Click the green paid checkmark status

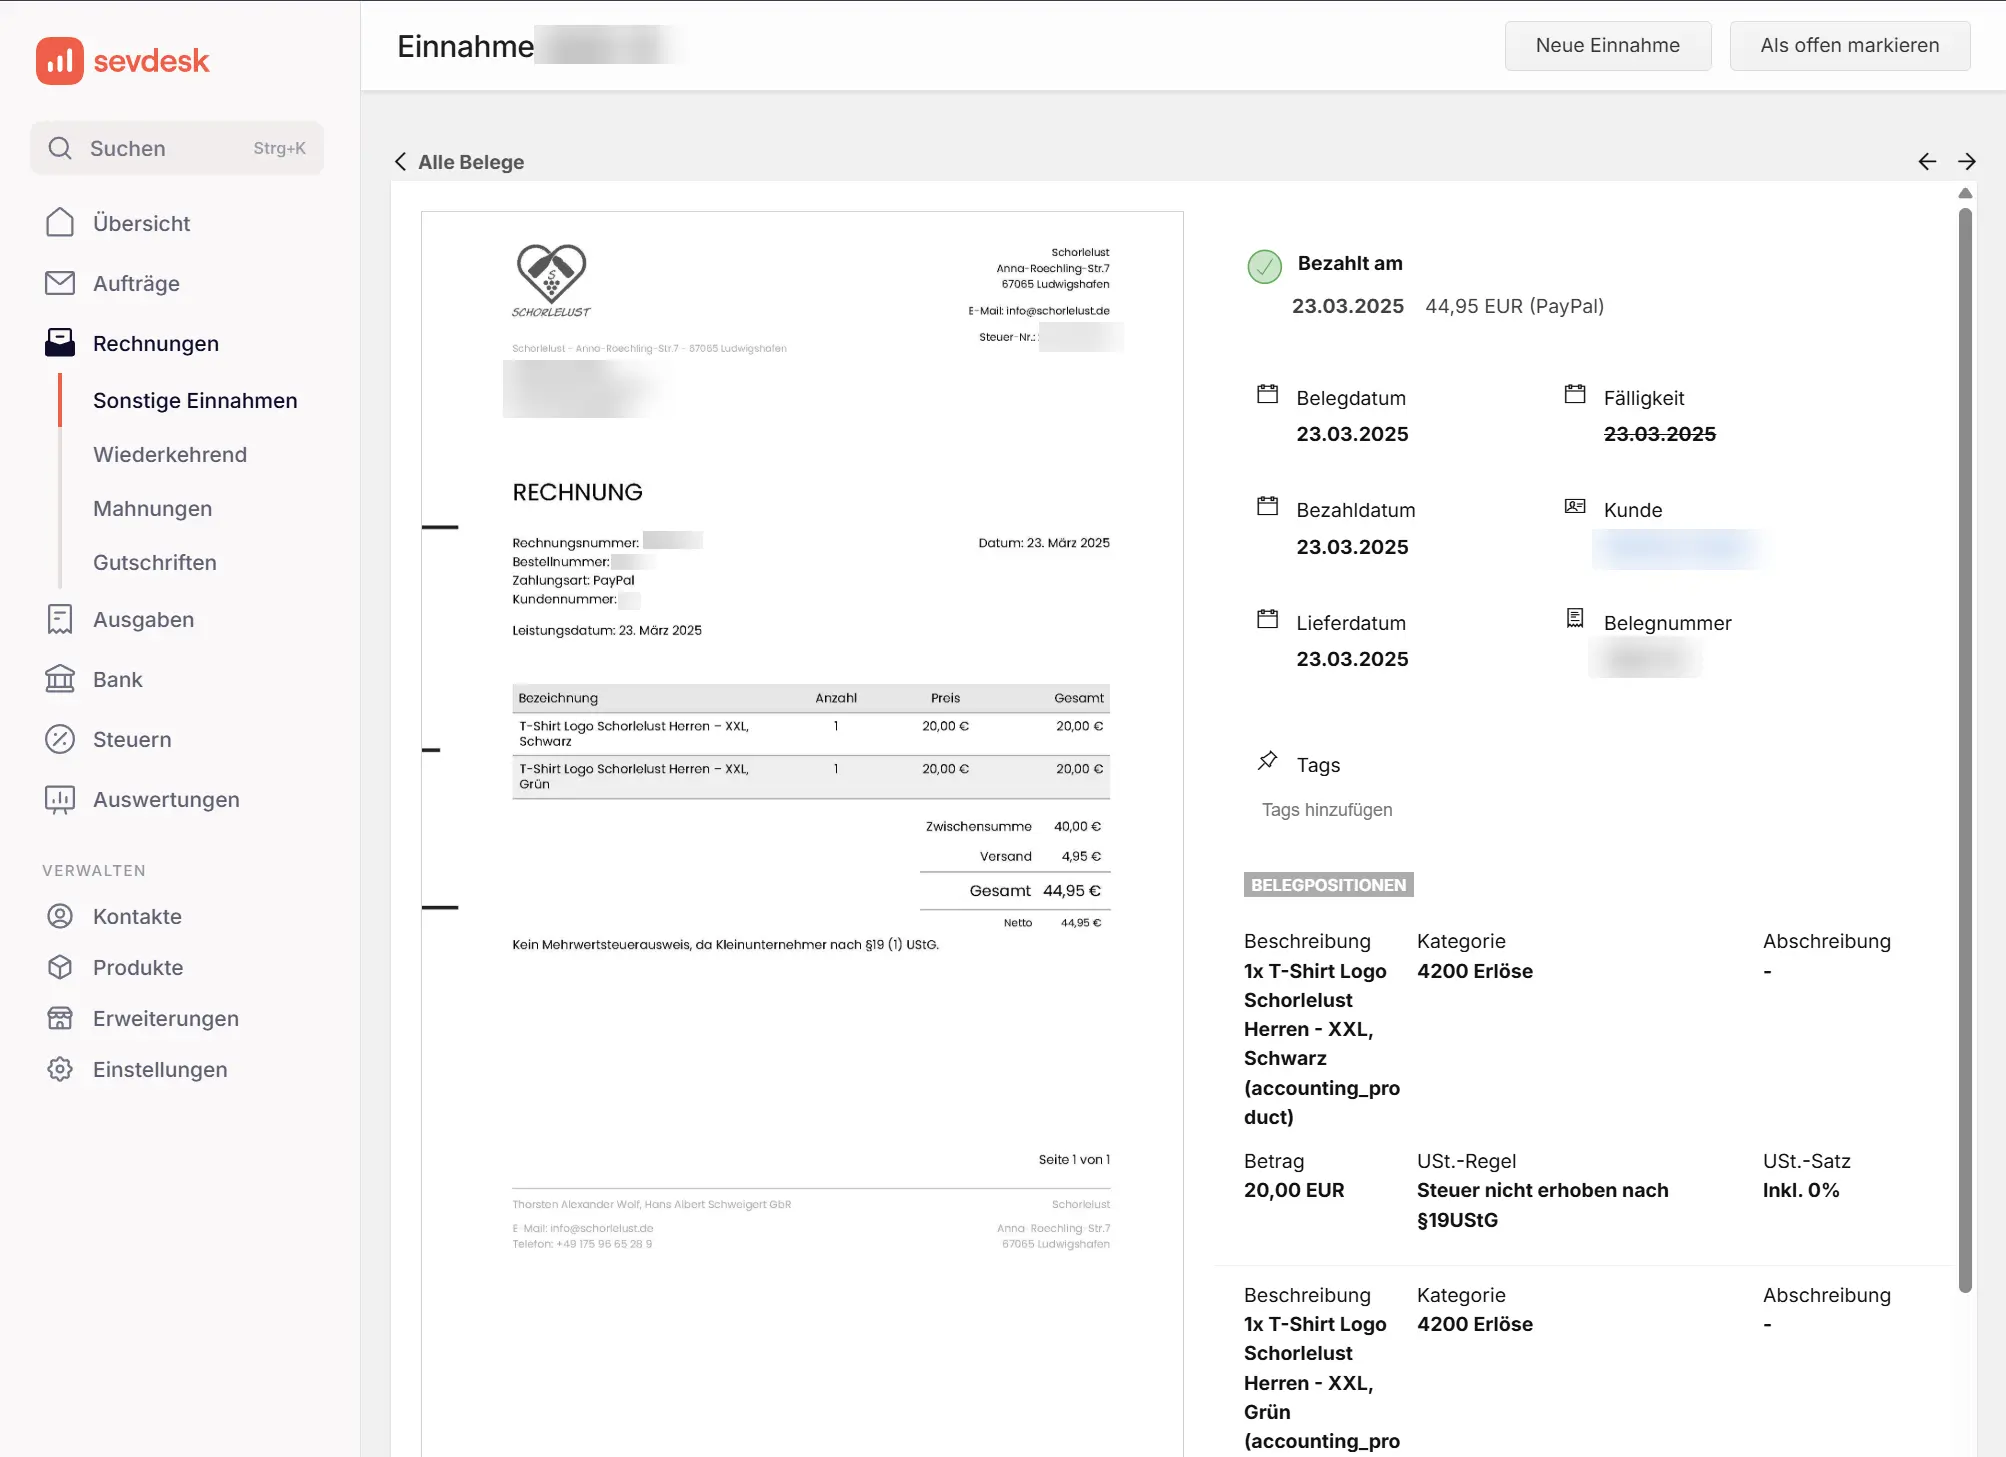point(1264,266)
